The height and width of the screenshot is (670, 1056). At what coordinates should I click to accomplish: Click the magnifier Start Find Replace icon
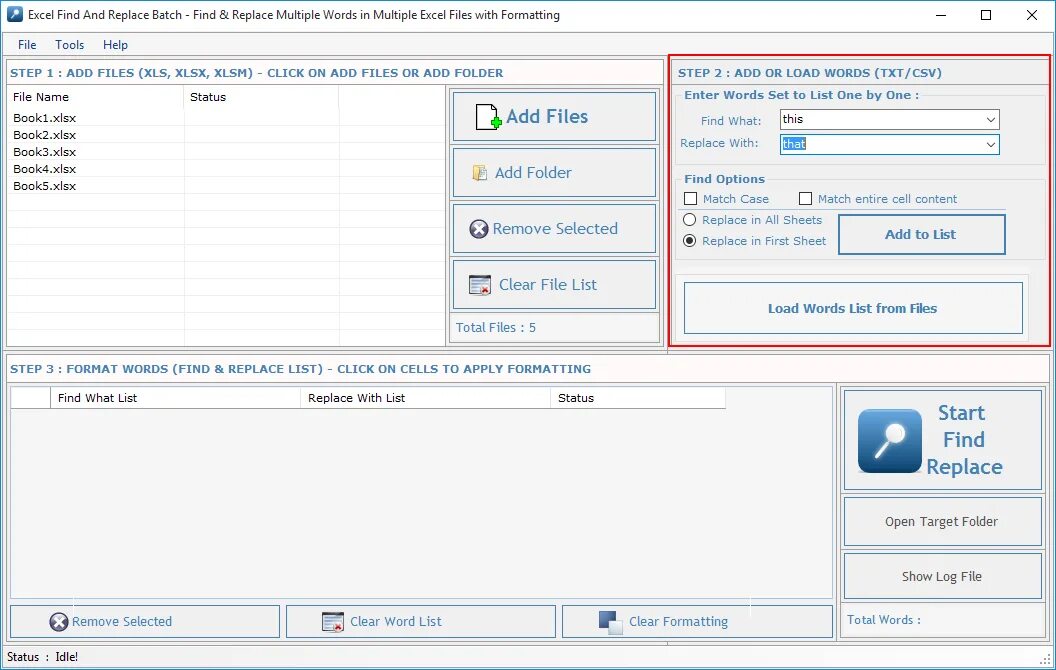pos(890,440)
